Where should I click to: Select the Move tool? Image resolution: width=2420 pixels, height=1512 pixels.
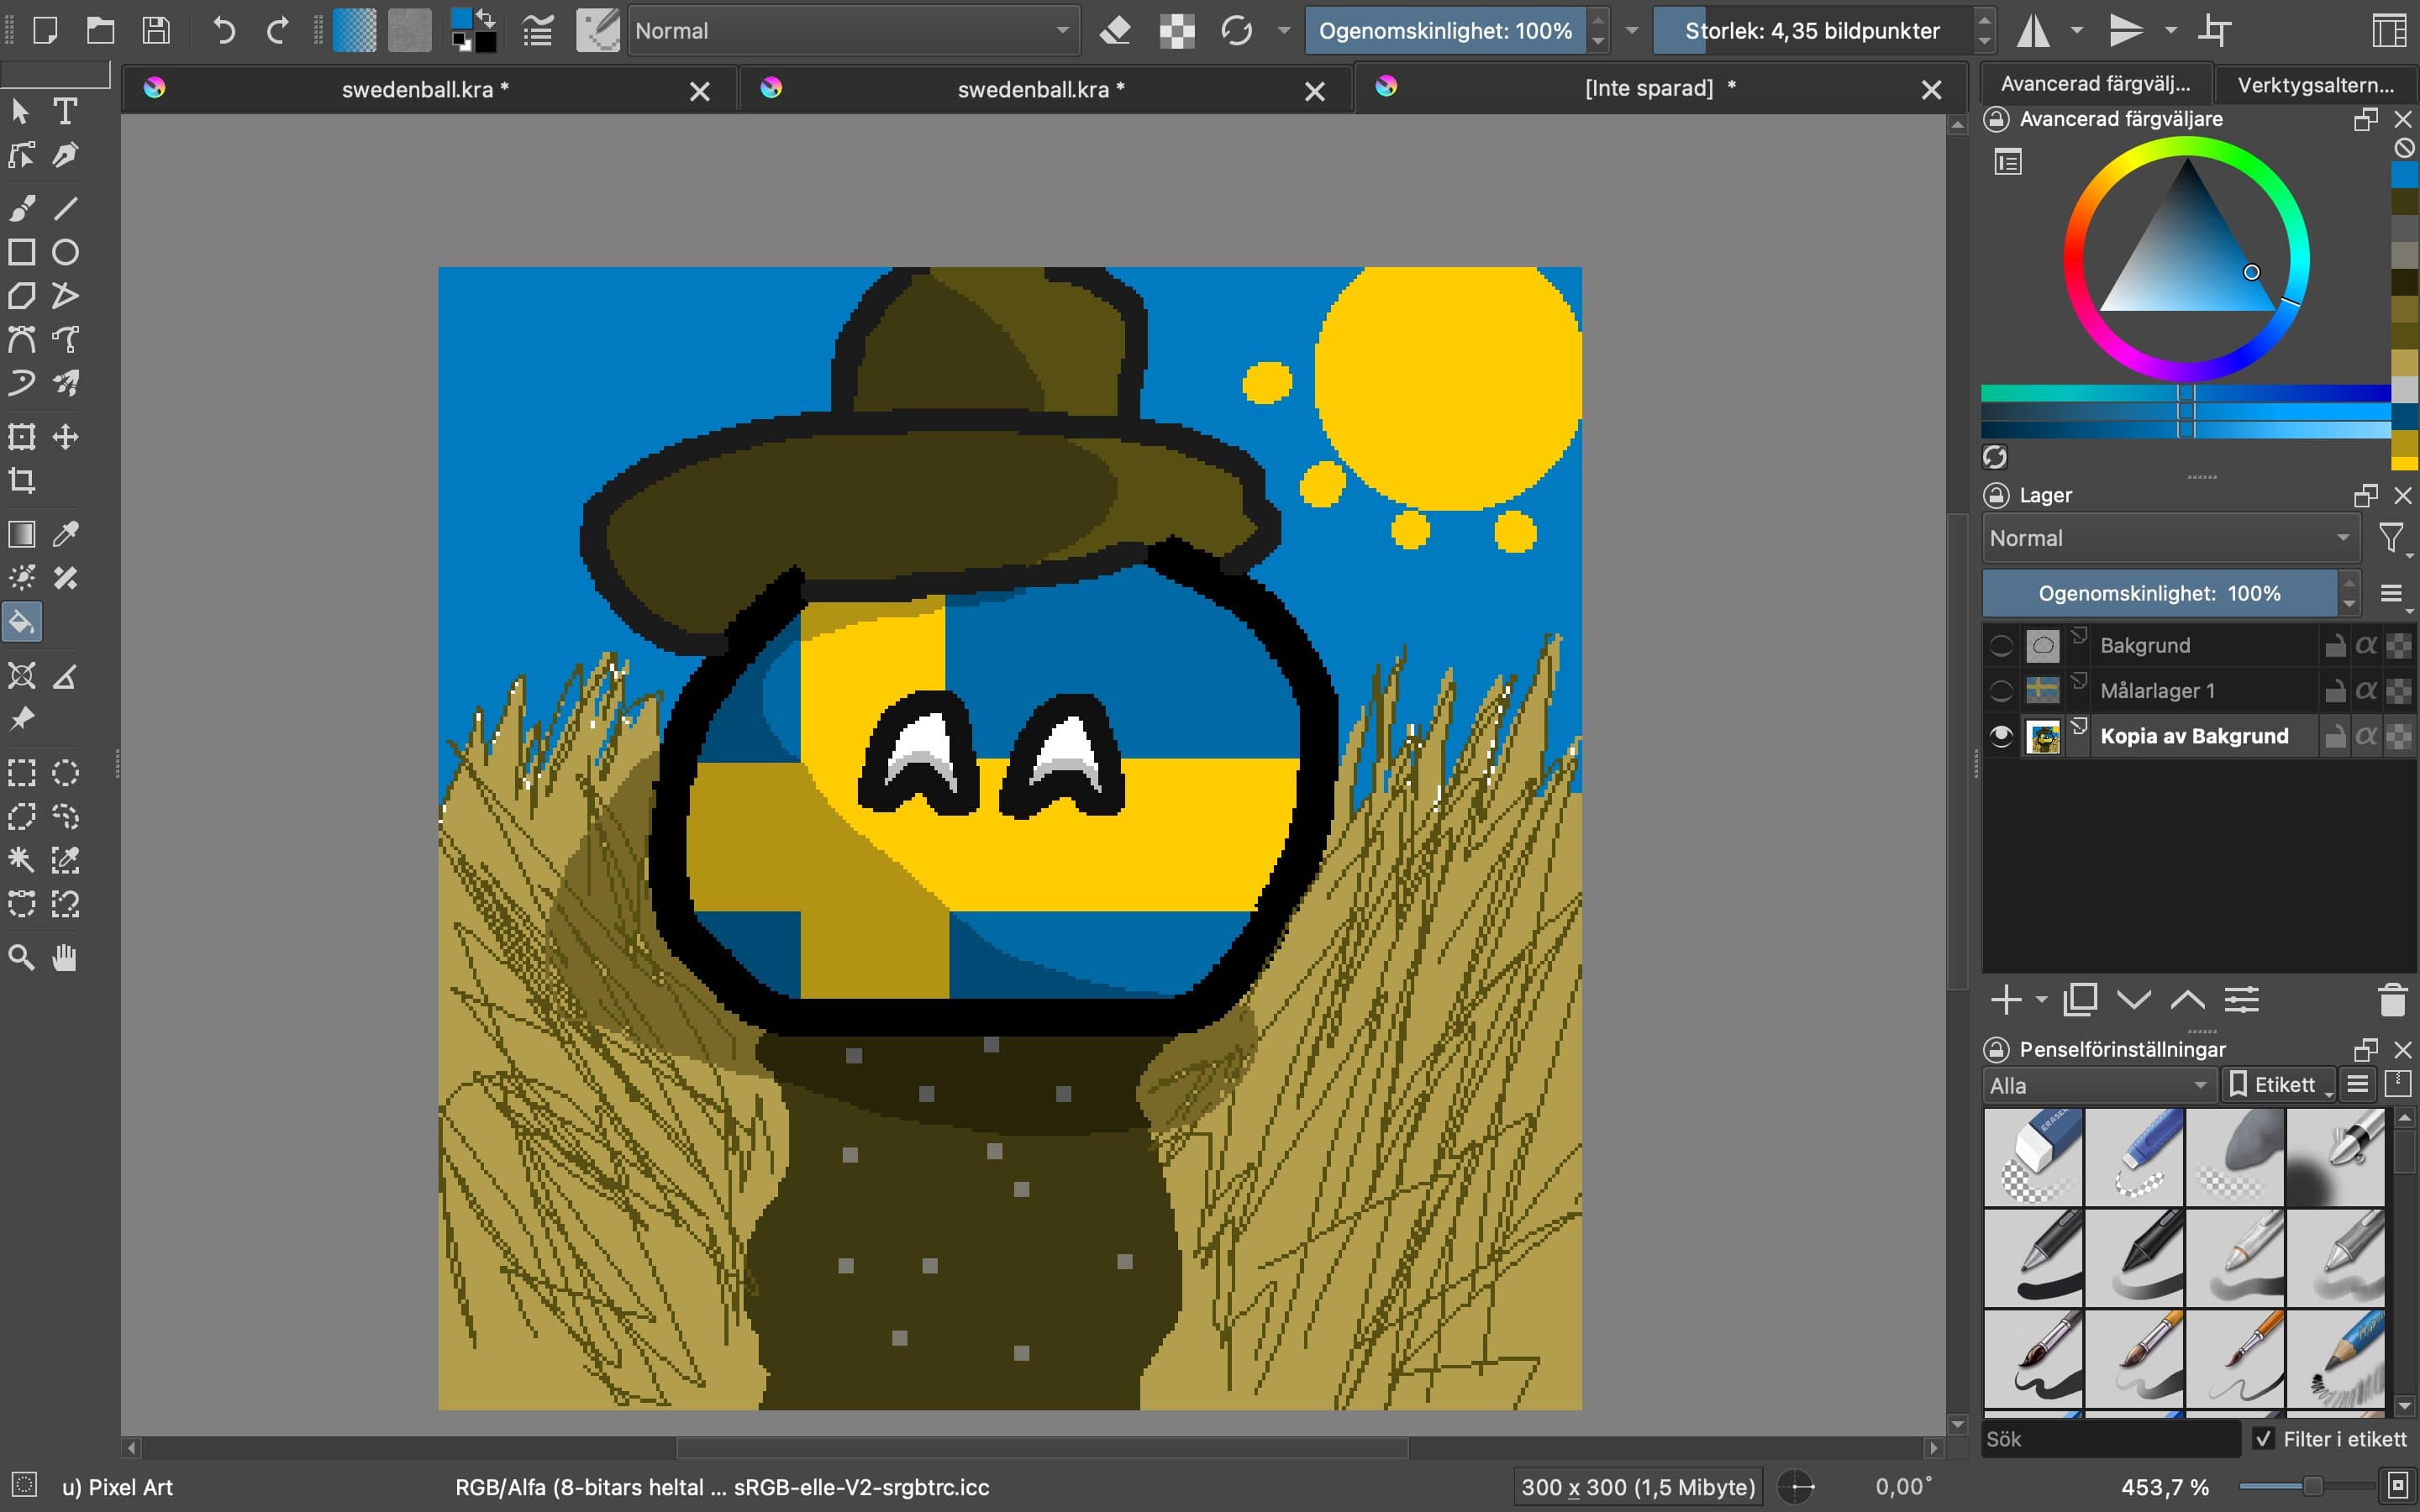tap(65, 437)
